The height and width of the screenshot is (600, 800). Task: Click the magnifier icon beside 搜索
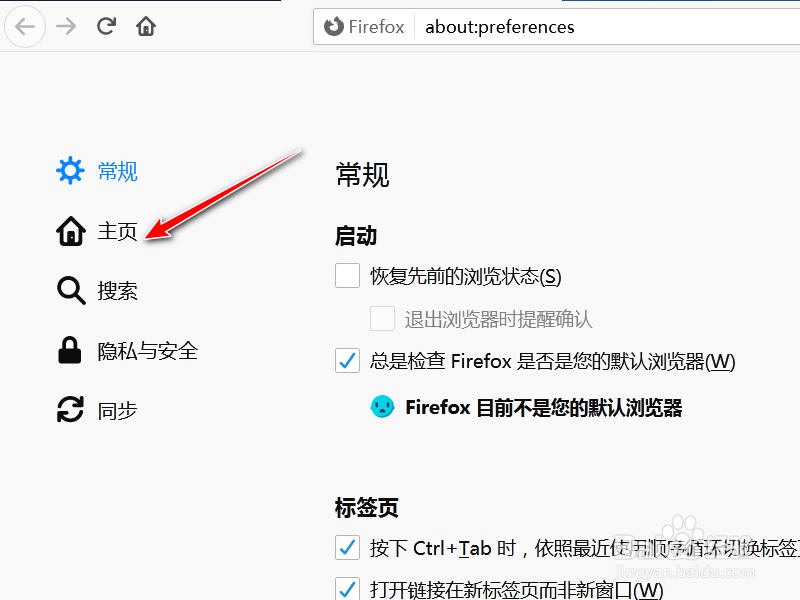pos(70,291)
